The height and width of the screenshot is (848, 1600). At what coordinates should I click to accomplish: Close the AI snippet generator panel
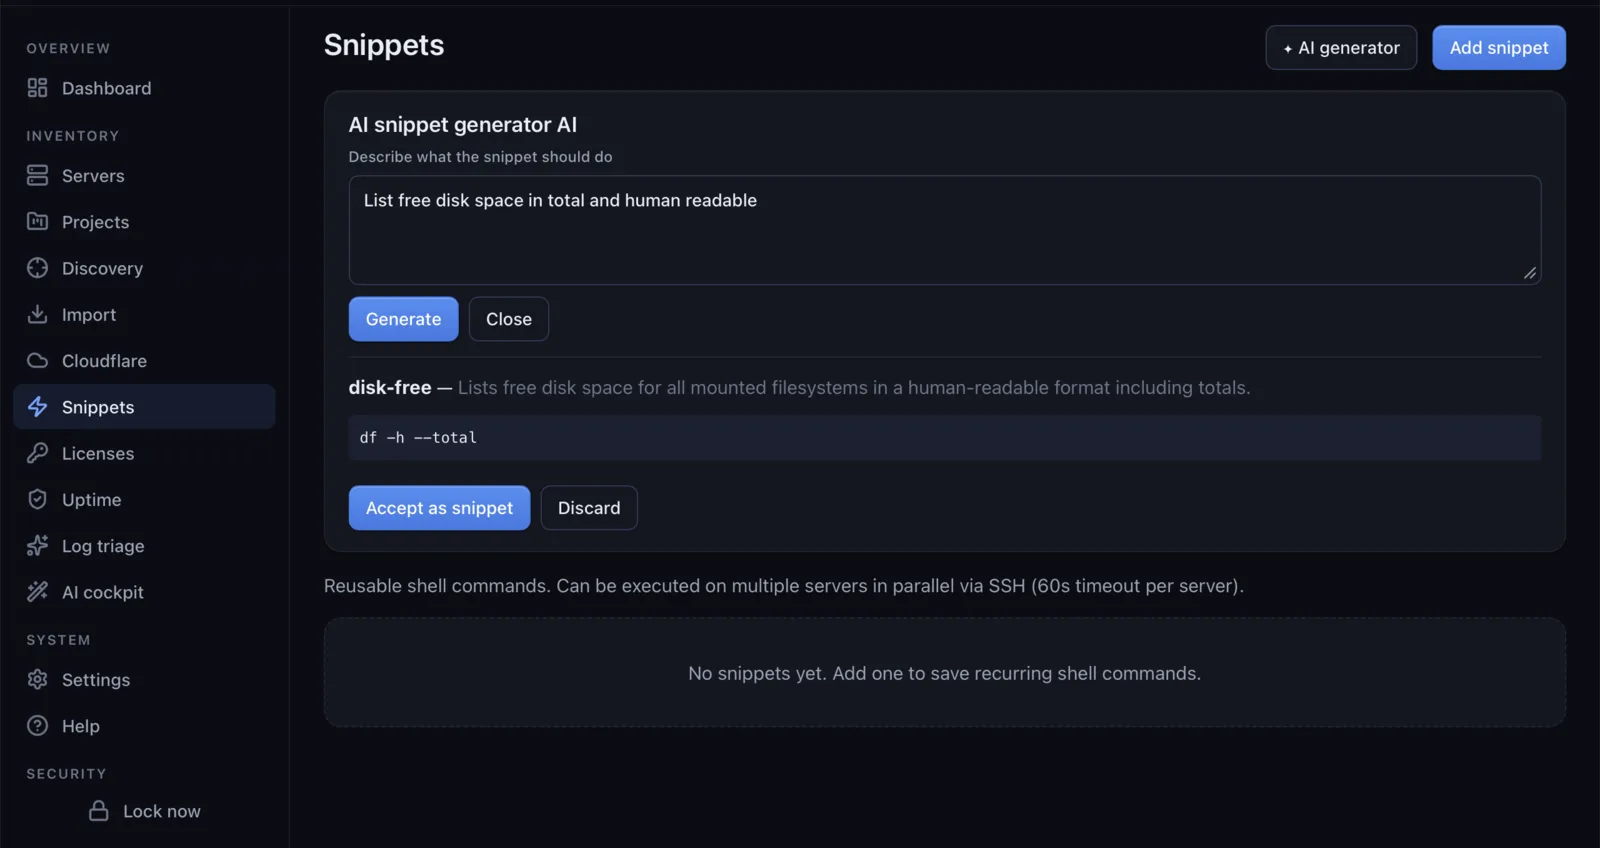pyautogui.click(x=509, y=319)
